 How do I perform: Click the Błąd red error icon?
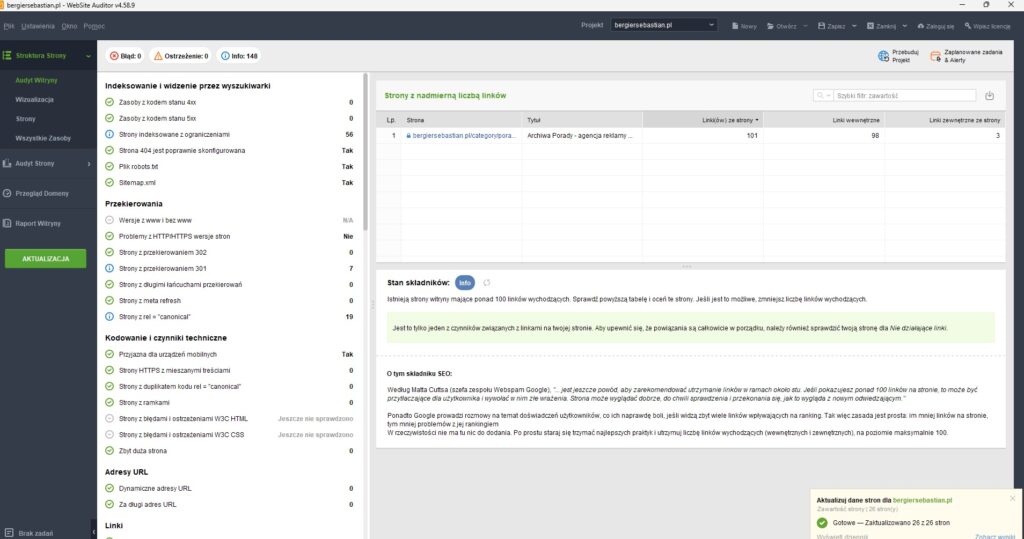[x=114, y=56]
